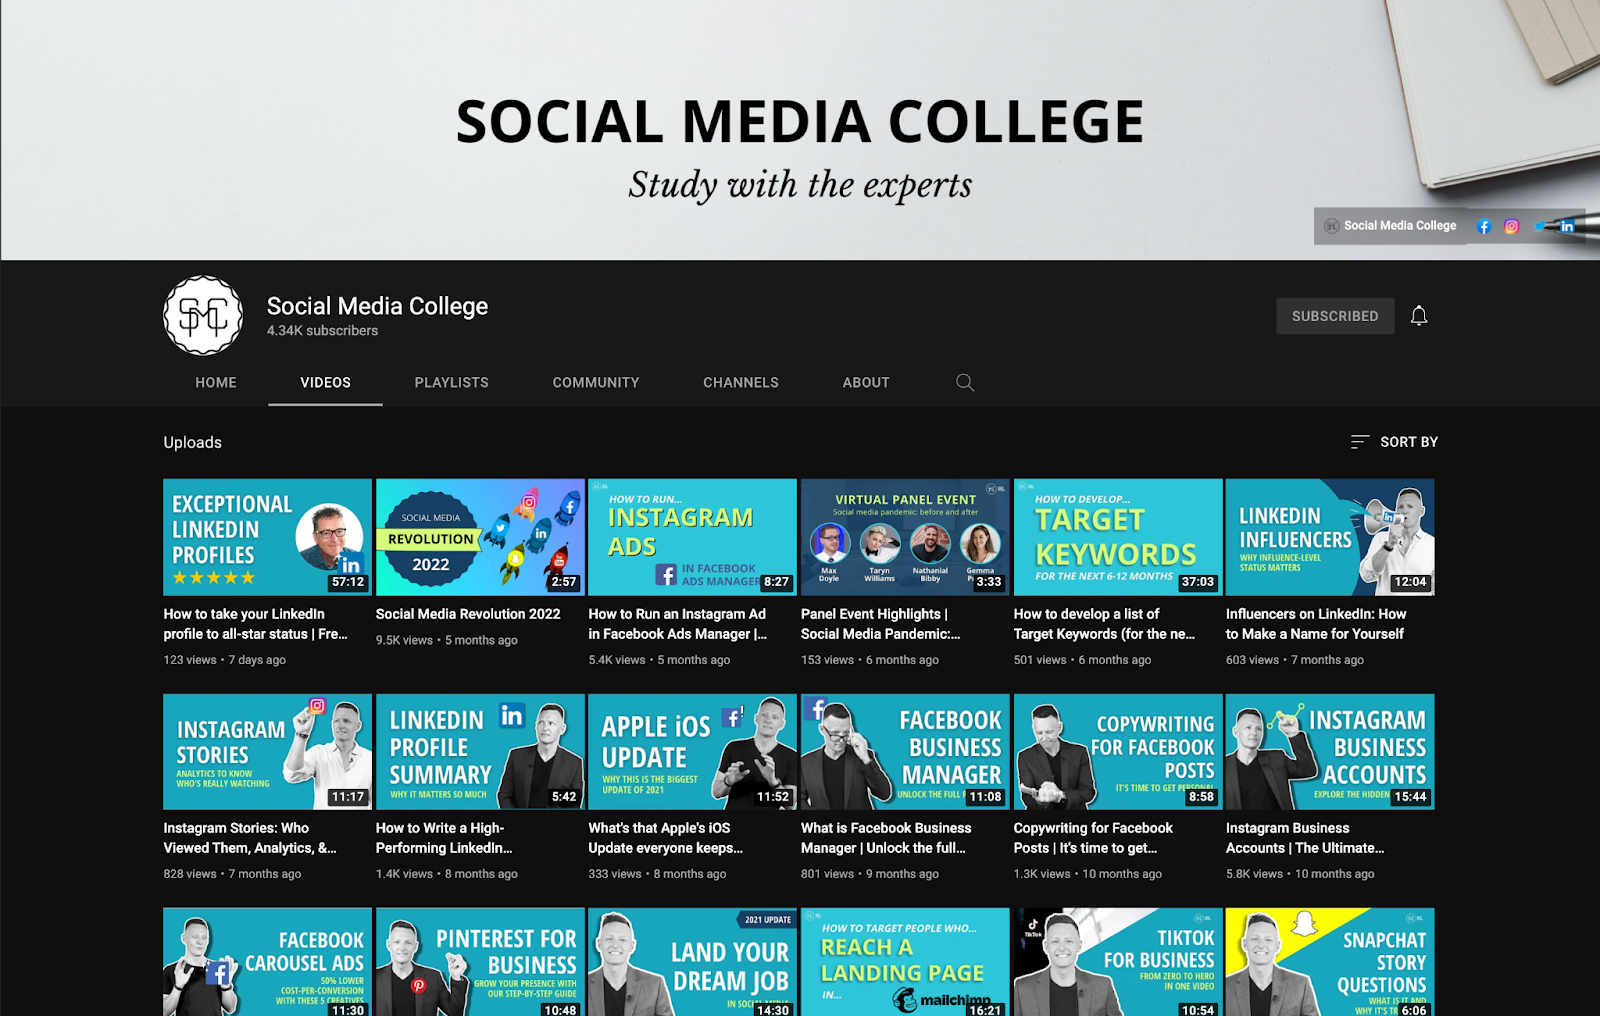Click title 'Instagram Business Accounts | The Ultimate'
The image size is (1600, 1016).
(x=1305, y=838)
